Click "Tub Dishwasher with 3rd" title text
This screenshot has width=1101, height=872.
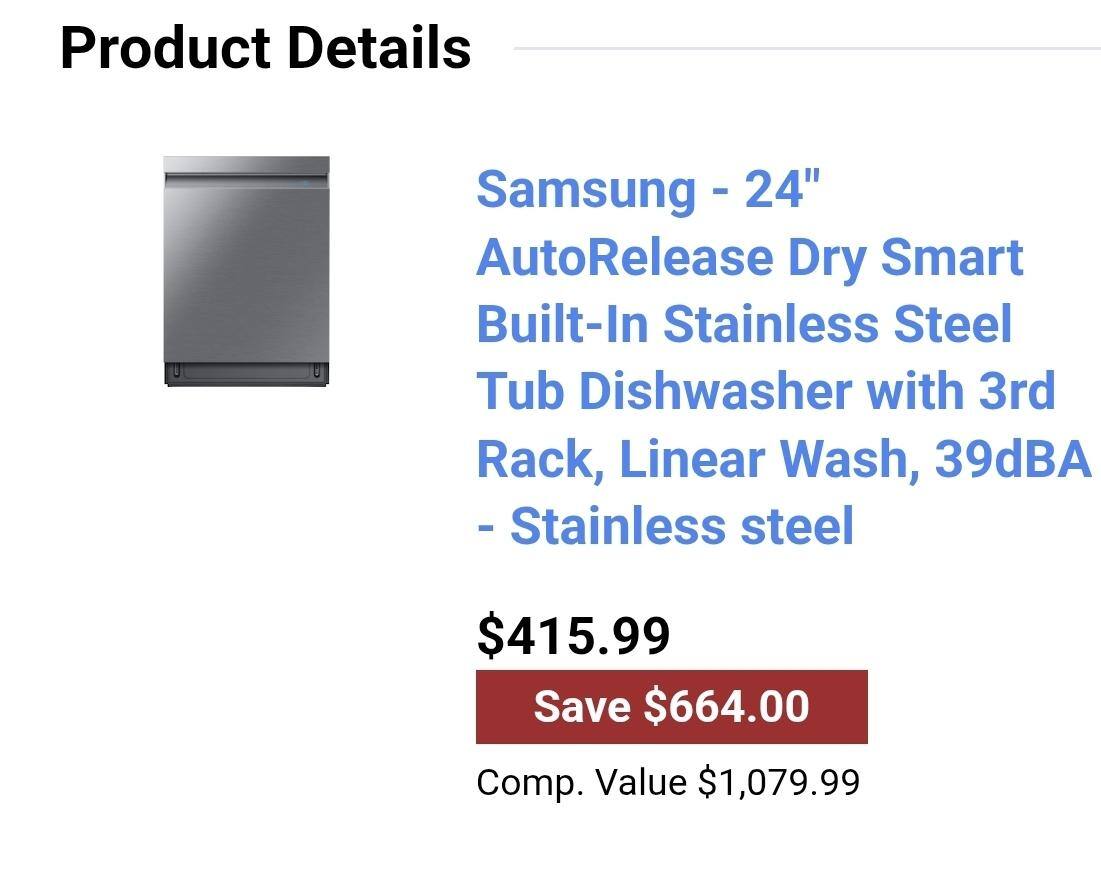pyautogui.click(x=765, y=391)
